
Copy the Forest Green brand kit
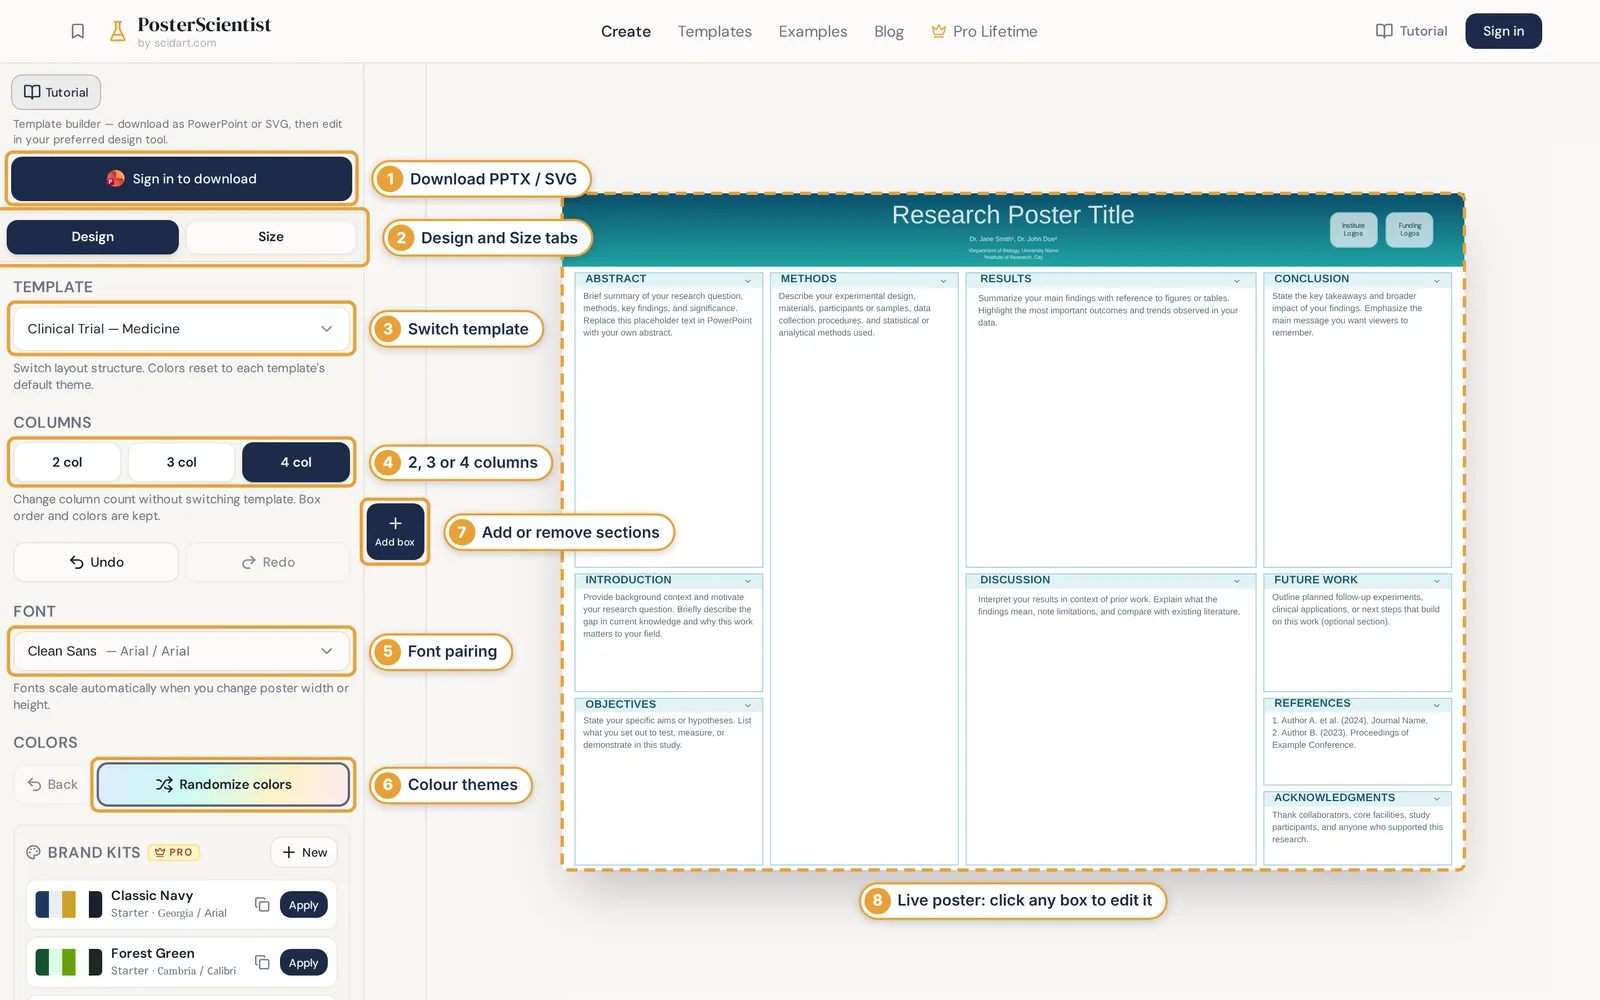[x=262, y=962]
